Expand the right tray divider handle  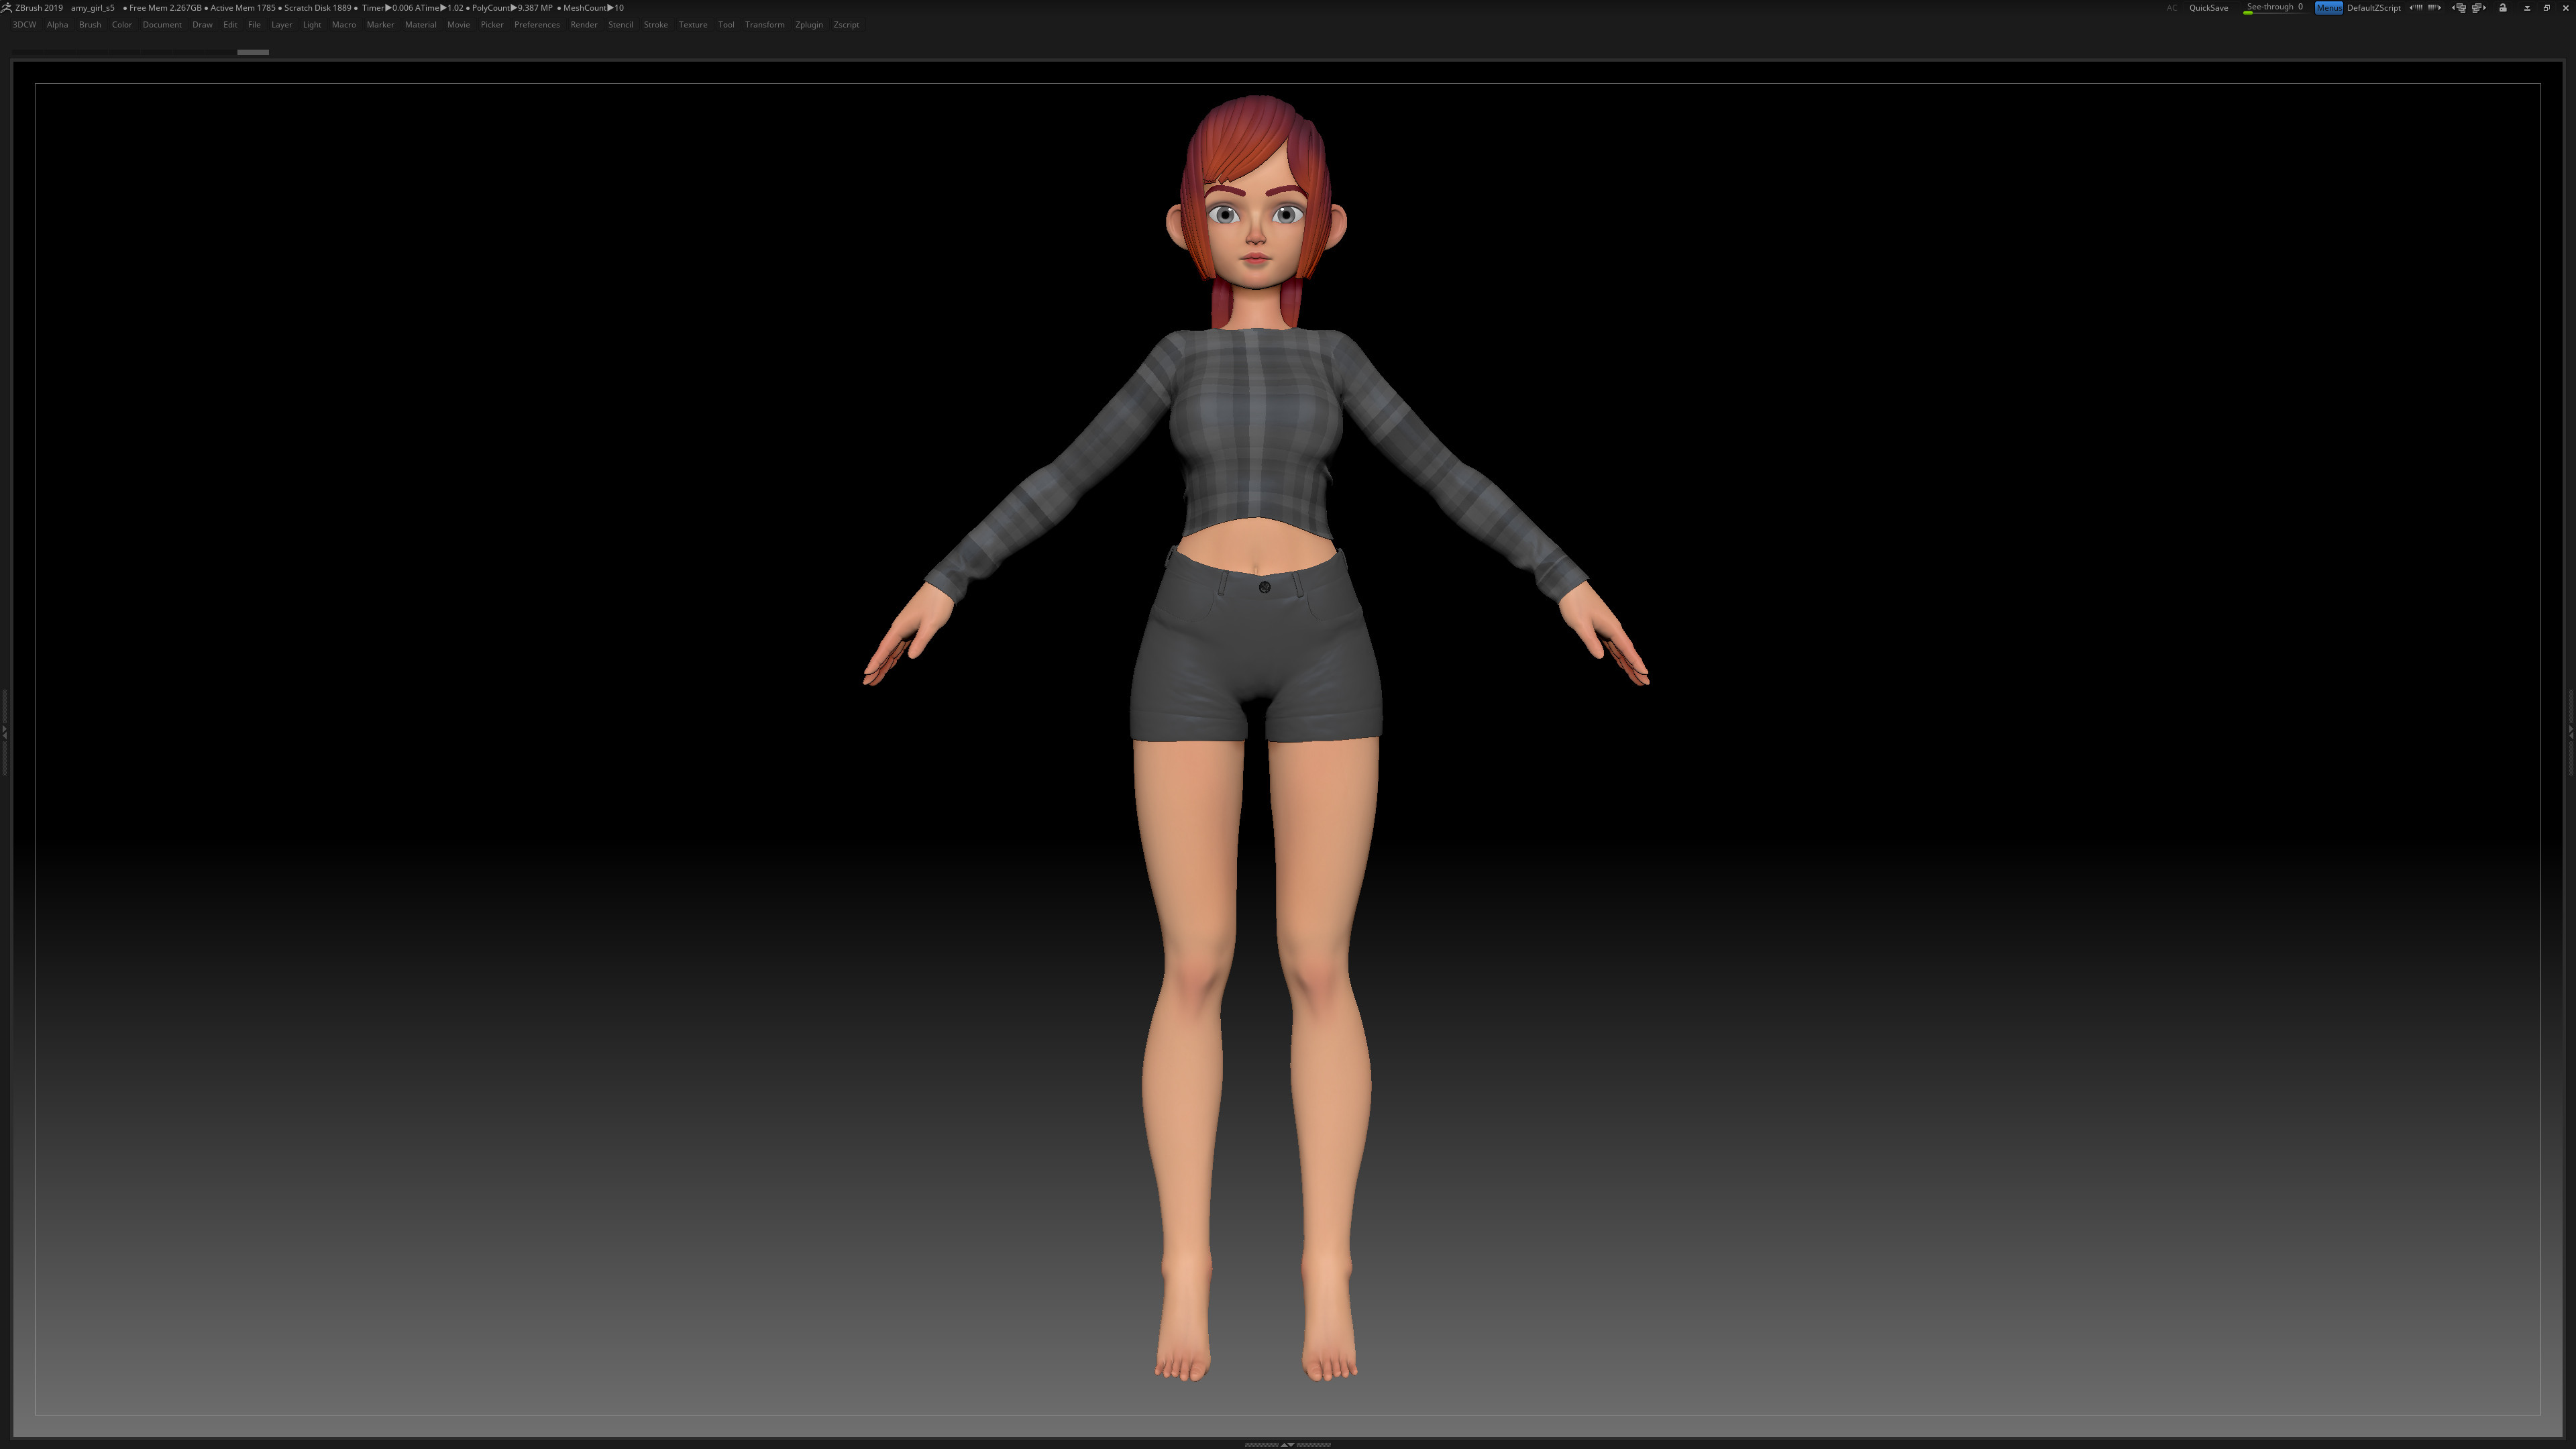(2571, 733)
